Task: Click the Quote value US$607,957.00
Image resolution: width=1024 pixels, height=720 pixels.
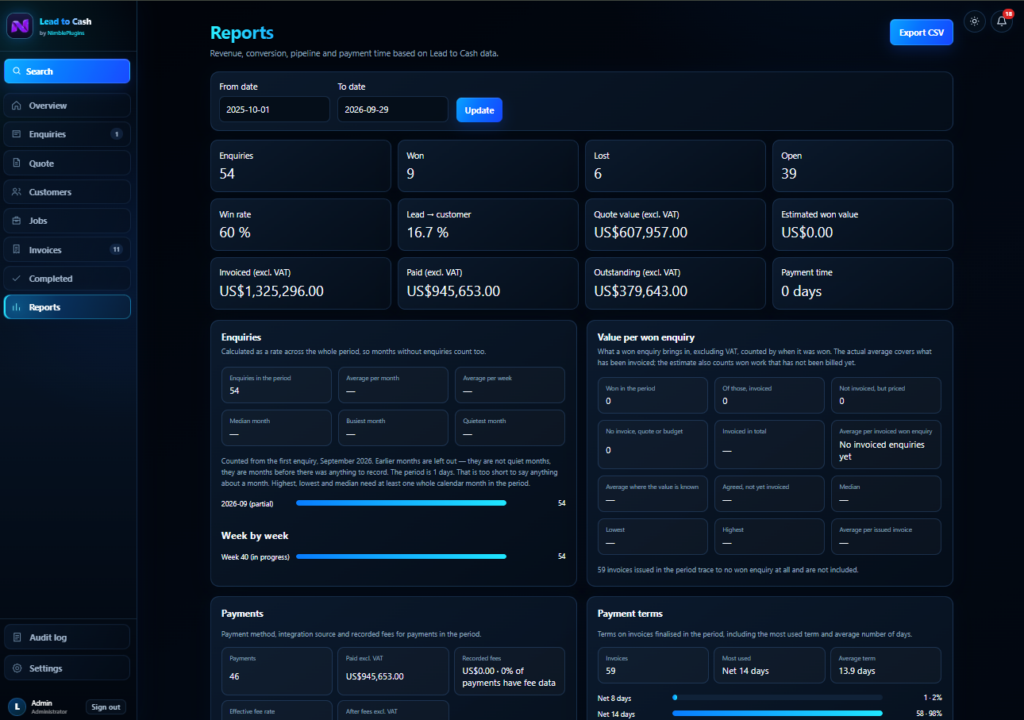Action: [x=640, y=233]
